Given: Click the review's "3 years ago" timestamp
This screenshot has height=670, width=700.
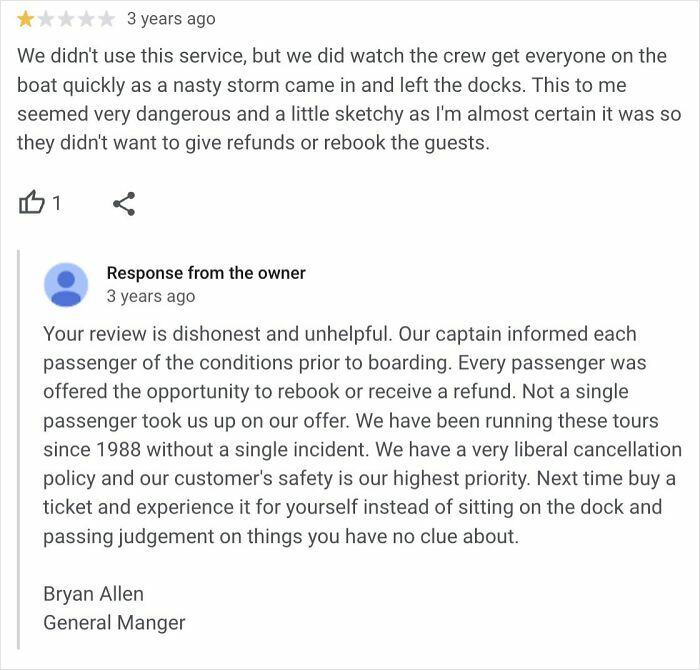Looking at the screenshot, I should tap(171, 19).
